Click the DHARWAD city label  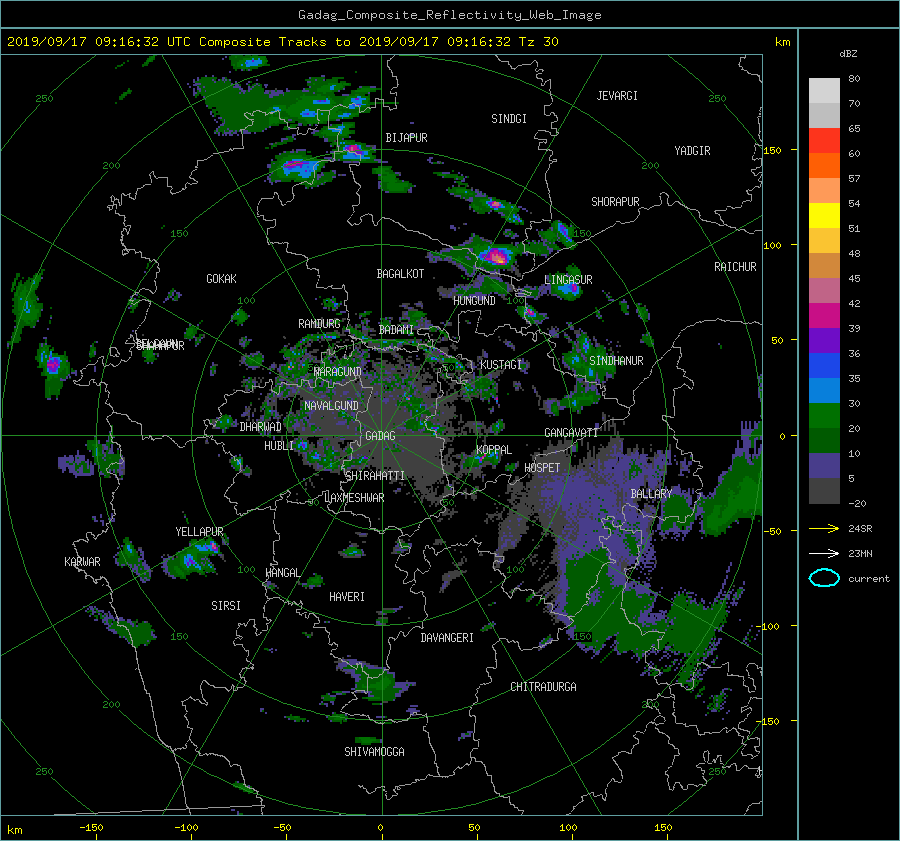click(x=260, y=427)
